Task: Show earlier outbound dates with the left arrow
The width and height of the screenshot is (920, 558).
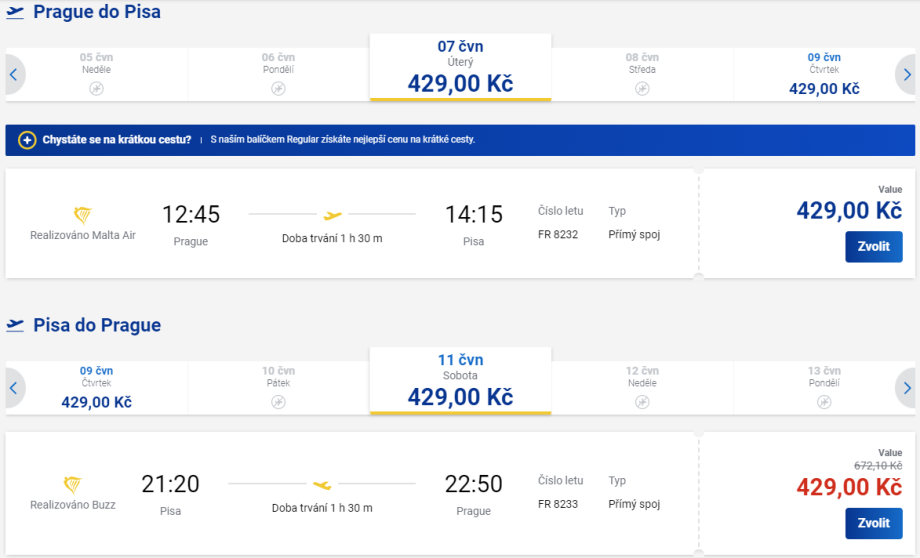Action: (14, 74)
